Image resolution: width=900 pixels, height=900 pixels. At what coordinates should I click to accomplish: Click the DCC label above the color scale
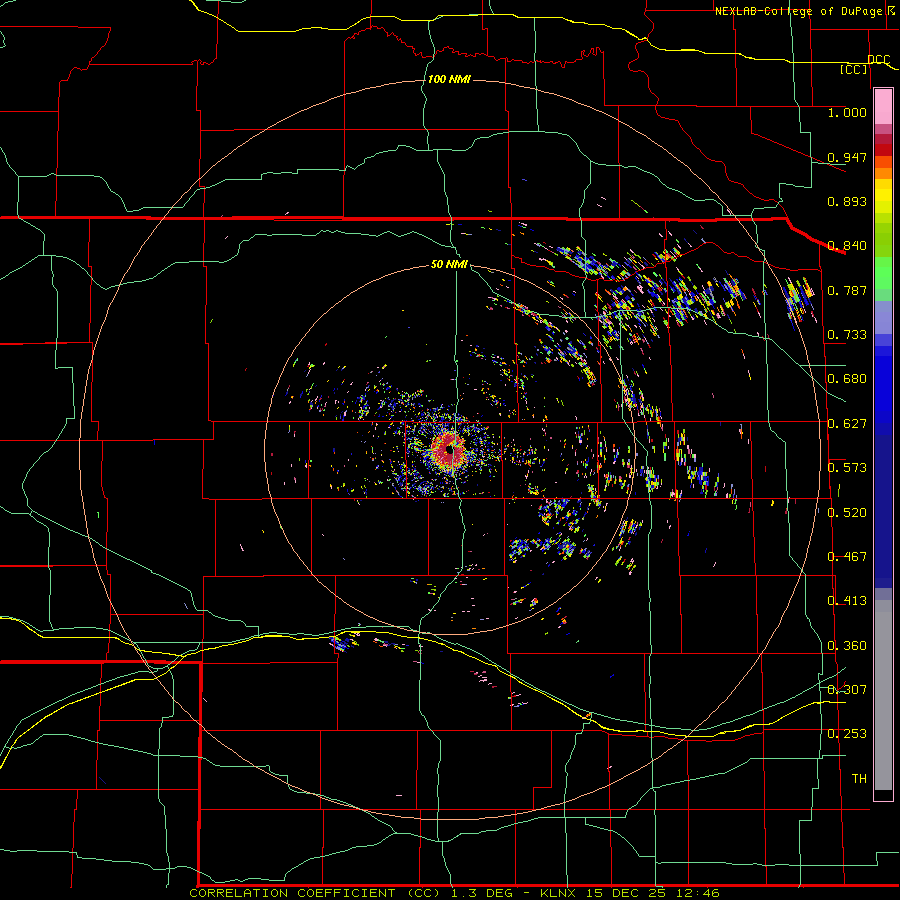(878, 60)
